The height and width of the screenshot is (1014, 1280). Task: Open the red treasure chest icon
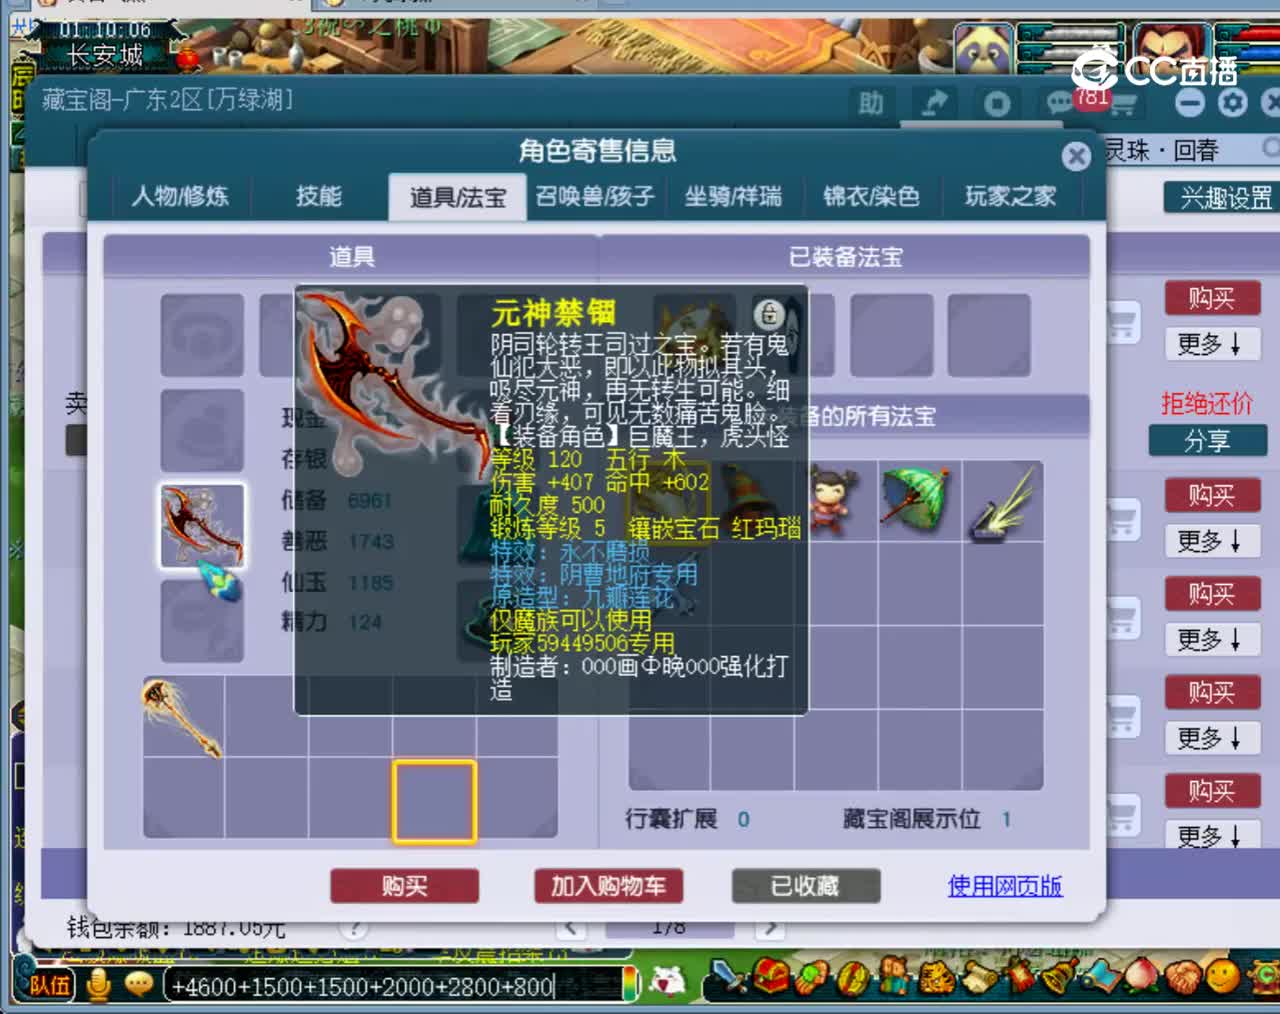tap(770, 978)
